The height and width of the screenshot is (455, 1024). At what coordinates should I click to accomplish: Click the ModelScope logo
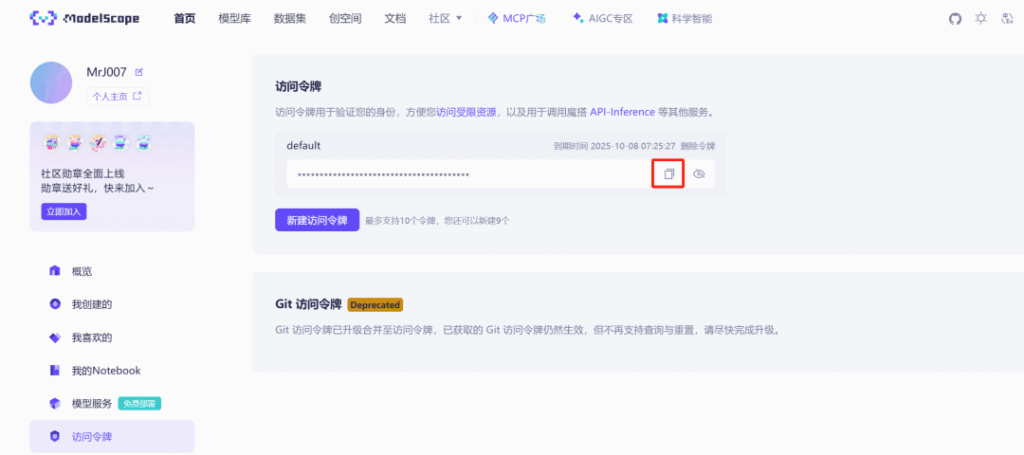[85, 18]
